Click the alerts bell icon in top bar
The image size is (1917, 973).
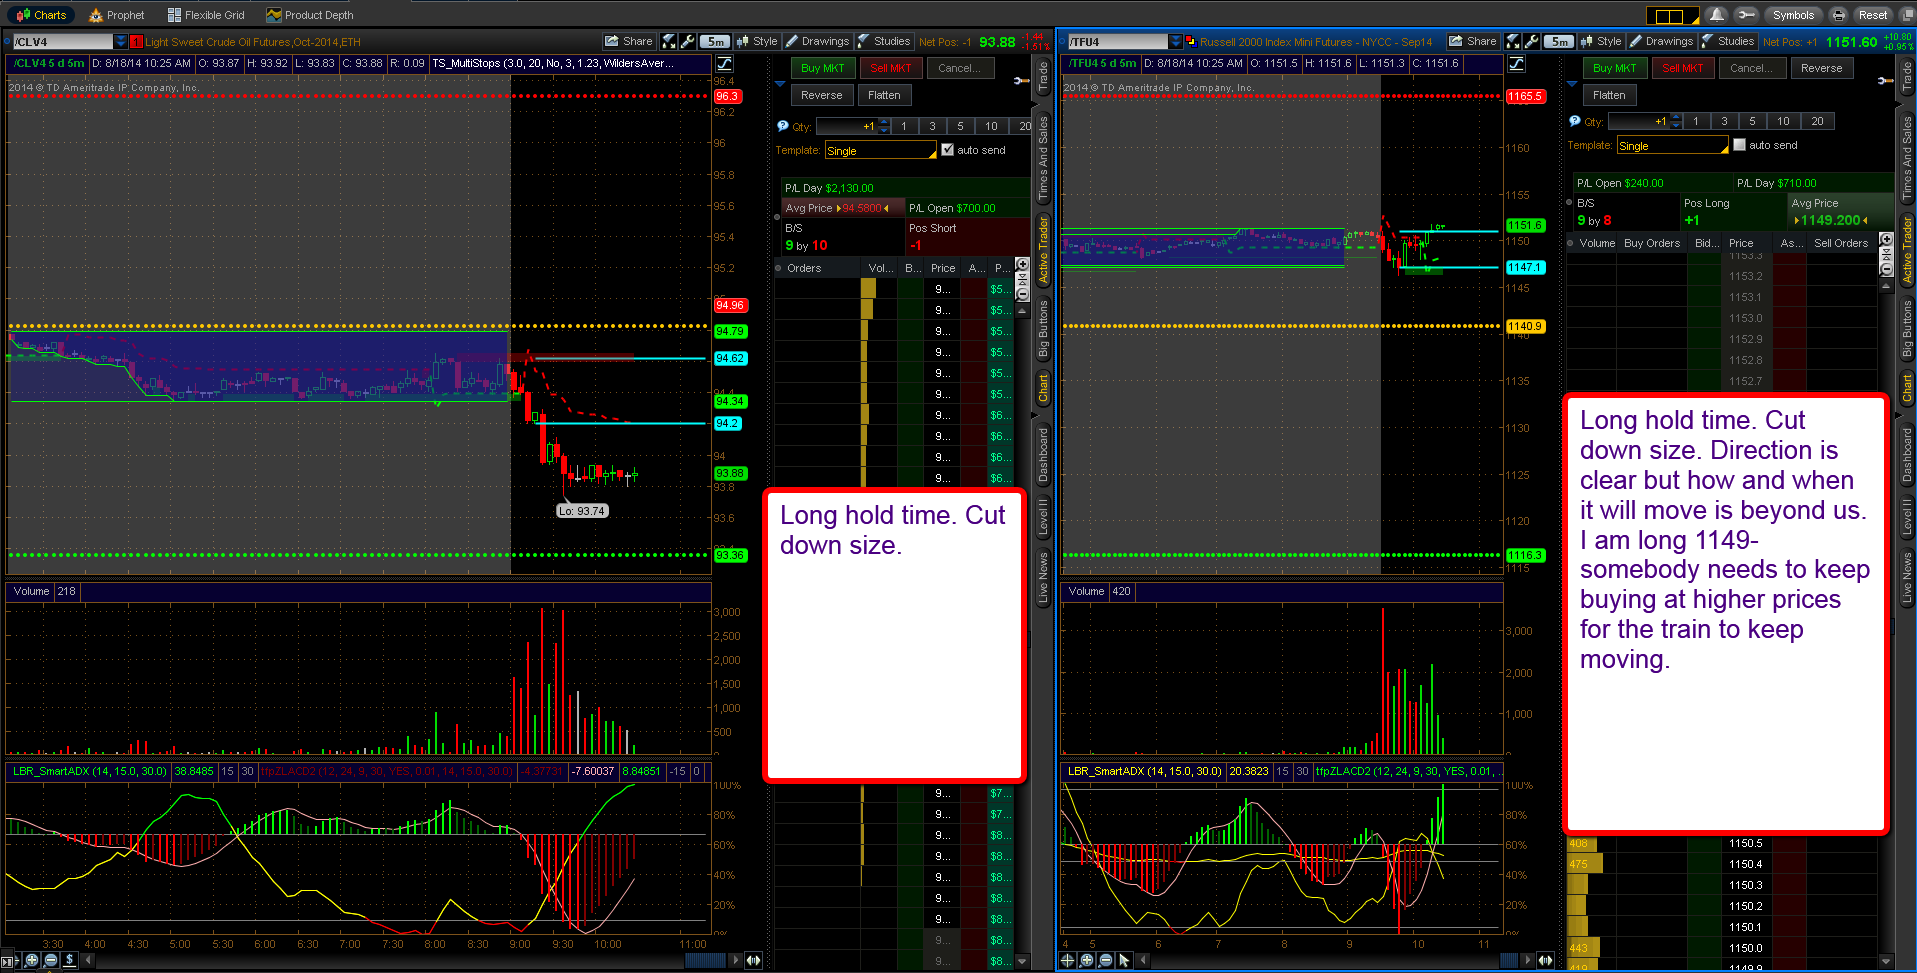(1716, 15)
